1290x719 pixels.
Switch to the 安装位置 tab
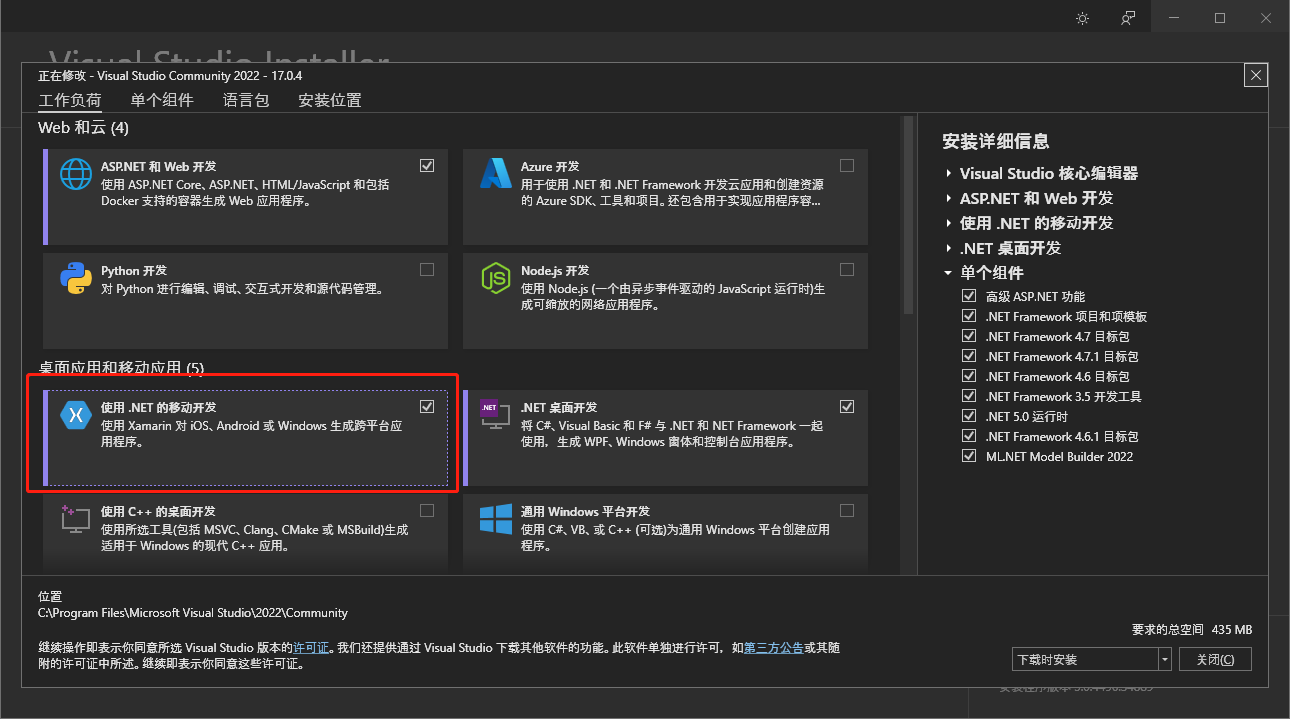click(x=330, y=100)
